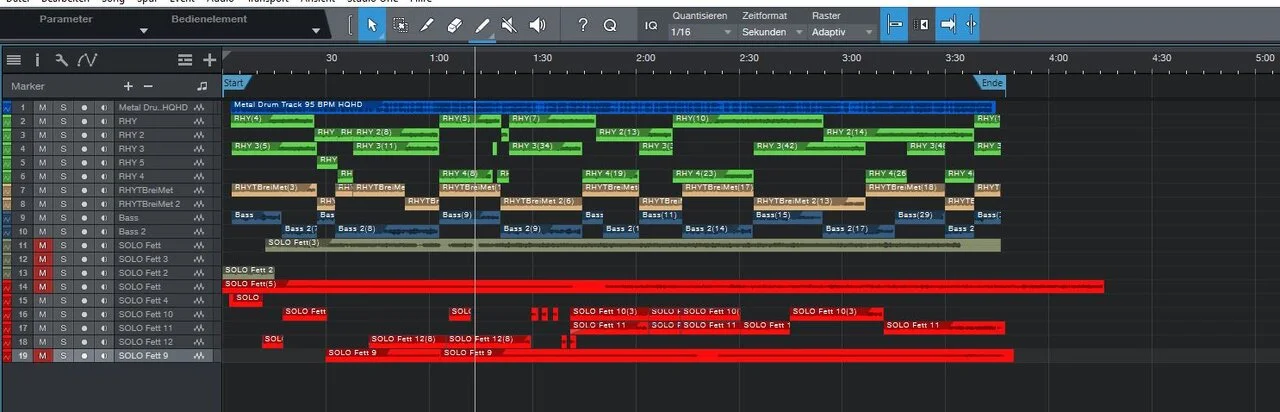The width and height of the screenshot is (1280, 412).
Task: Open the Bedienelement dropdown arrow
Action: pyautogui.click(x=316, y=32)
